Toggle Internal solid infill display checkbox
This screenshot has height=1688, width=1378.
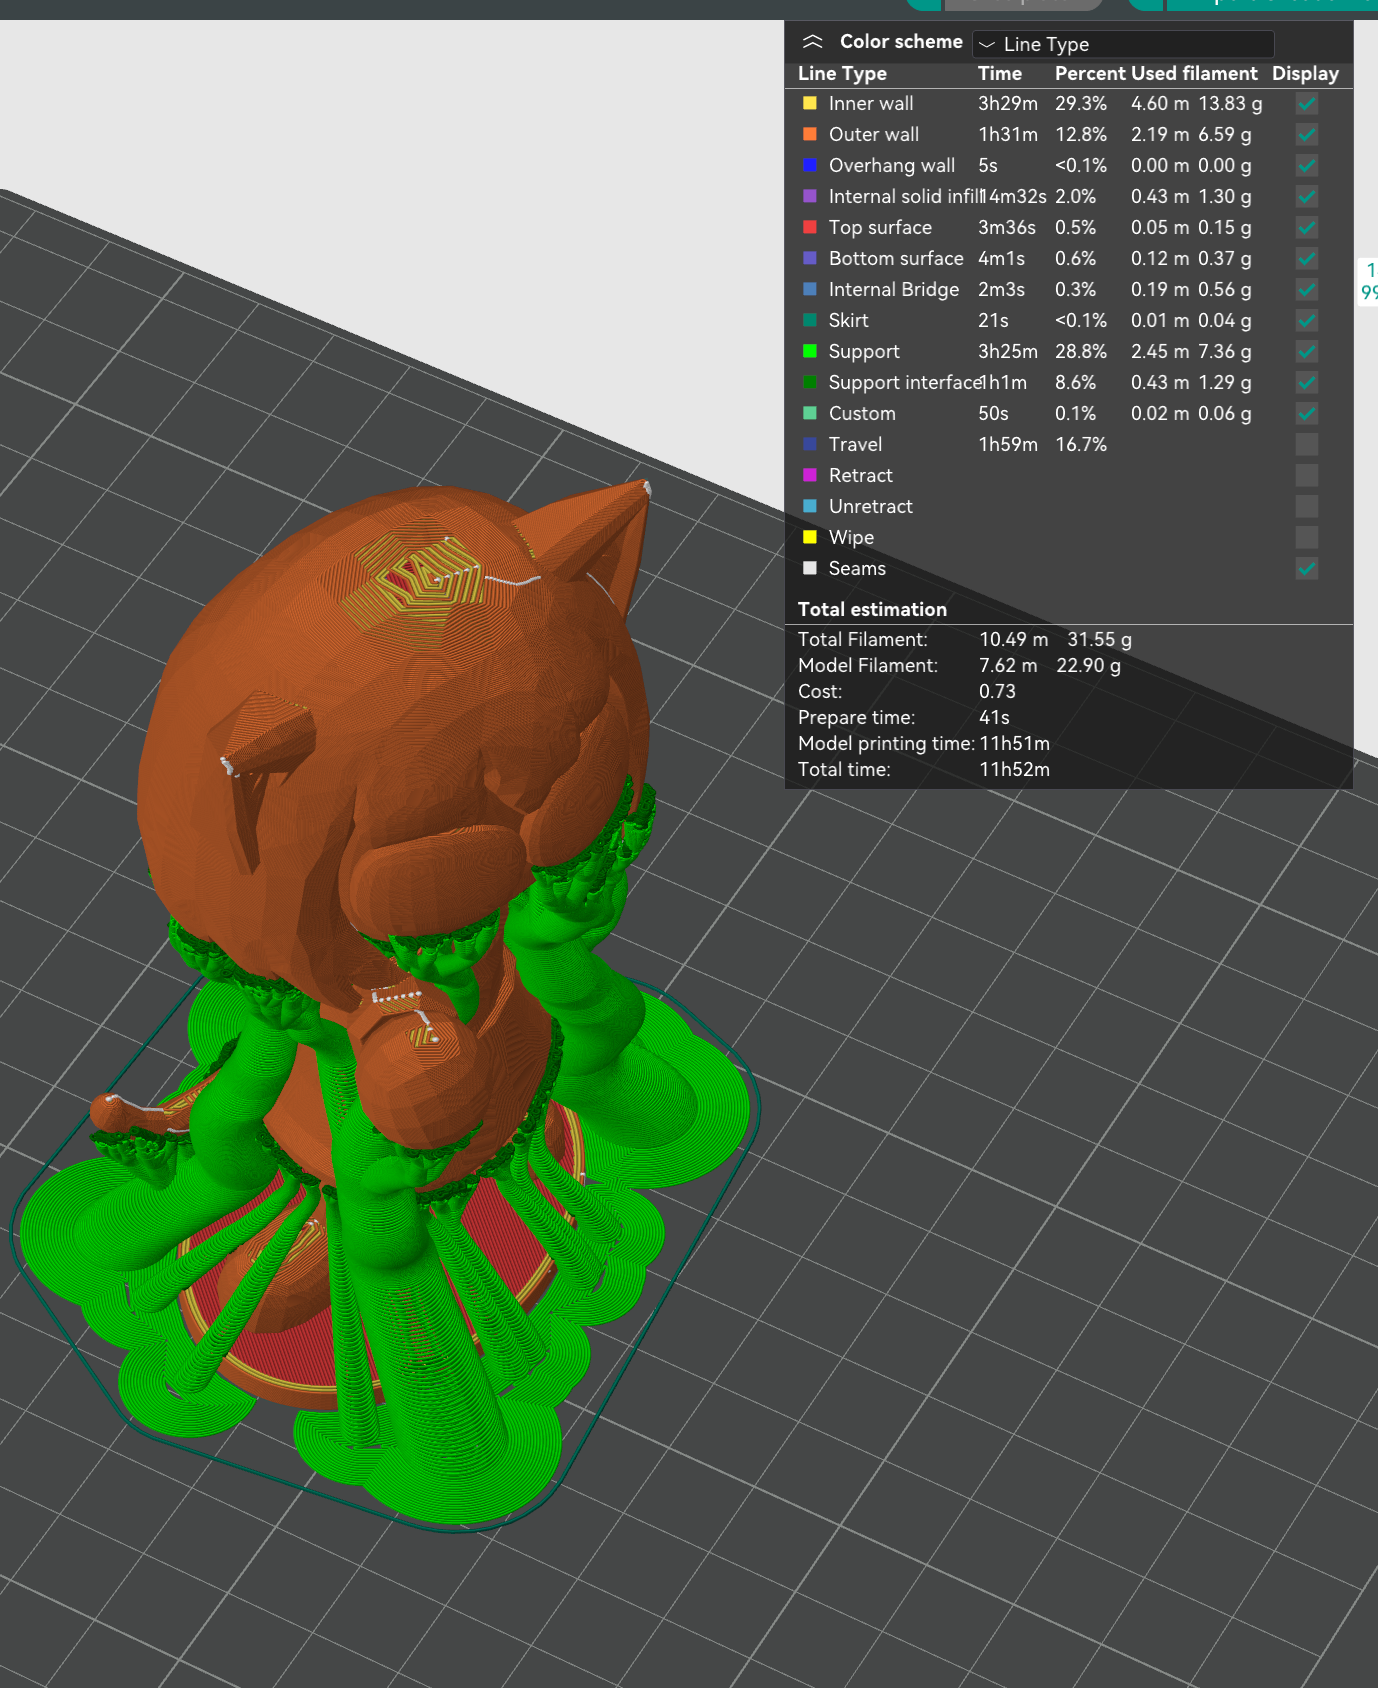click(1306, 196)
